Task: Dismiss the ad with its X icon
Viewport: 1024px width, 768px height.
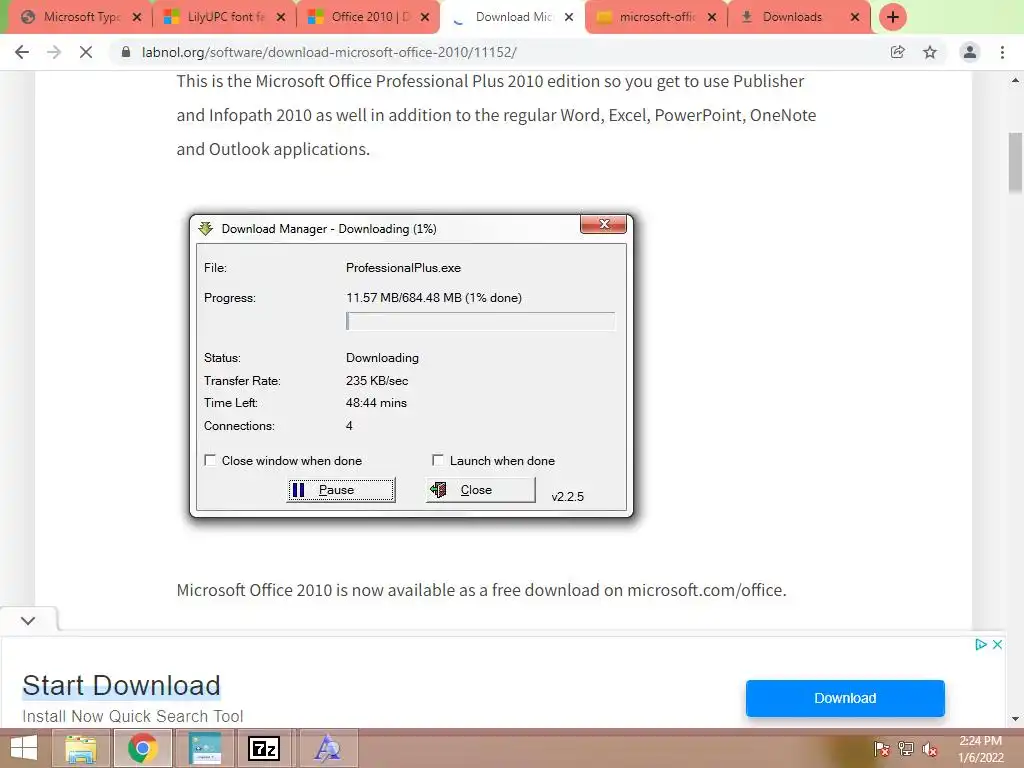Action: (997, 645)
